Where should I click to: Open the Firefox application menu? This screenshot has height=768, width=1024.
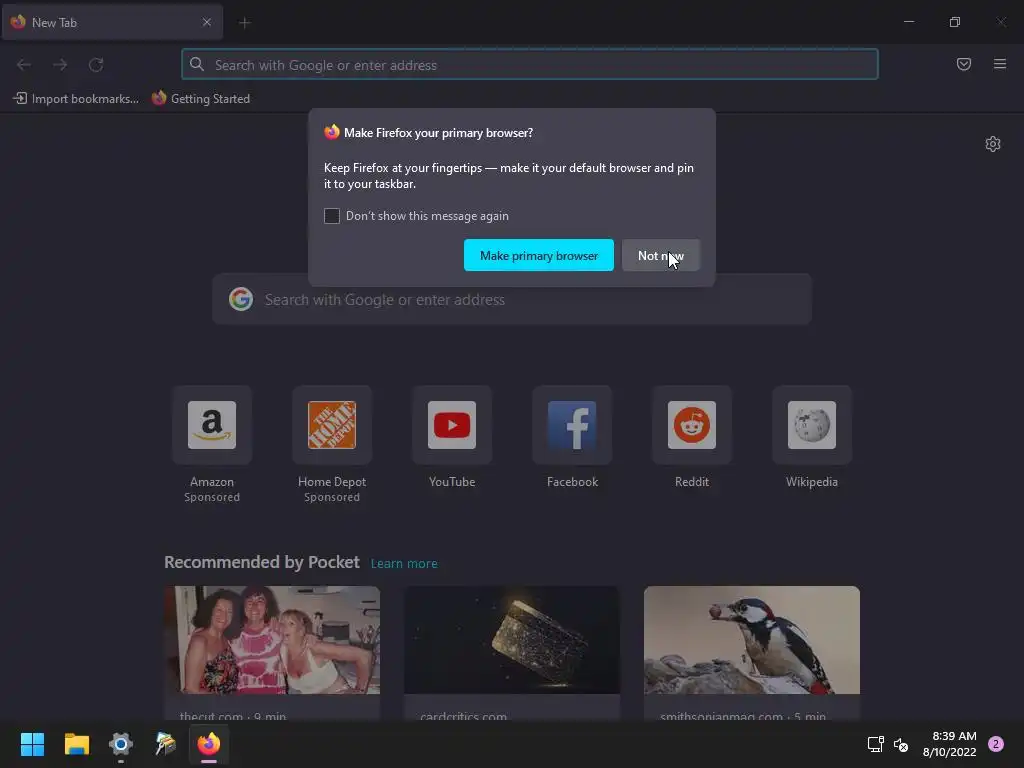click(1000, 64)
